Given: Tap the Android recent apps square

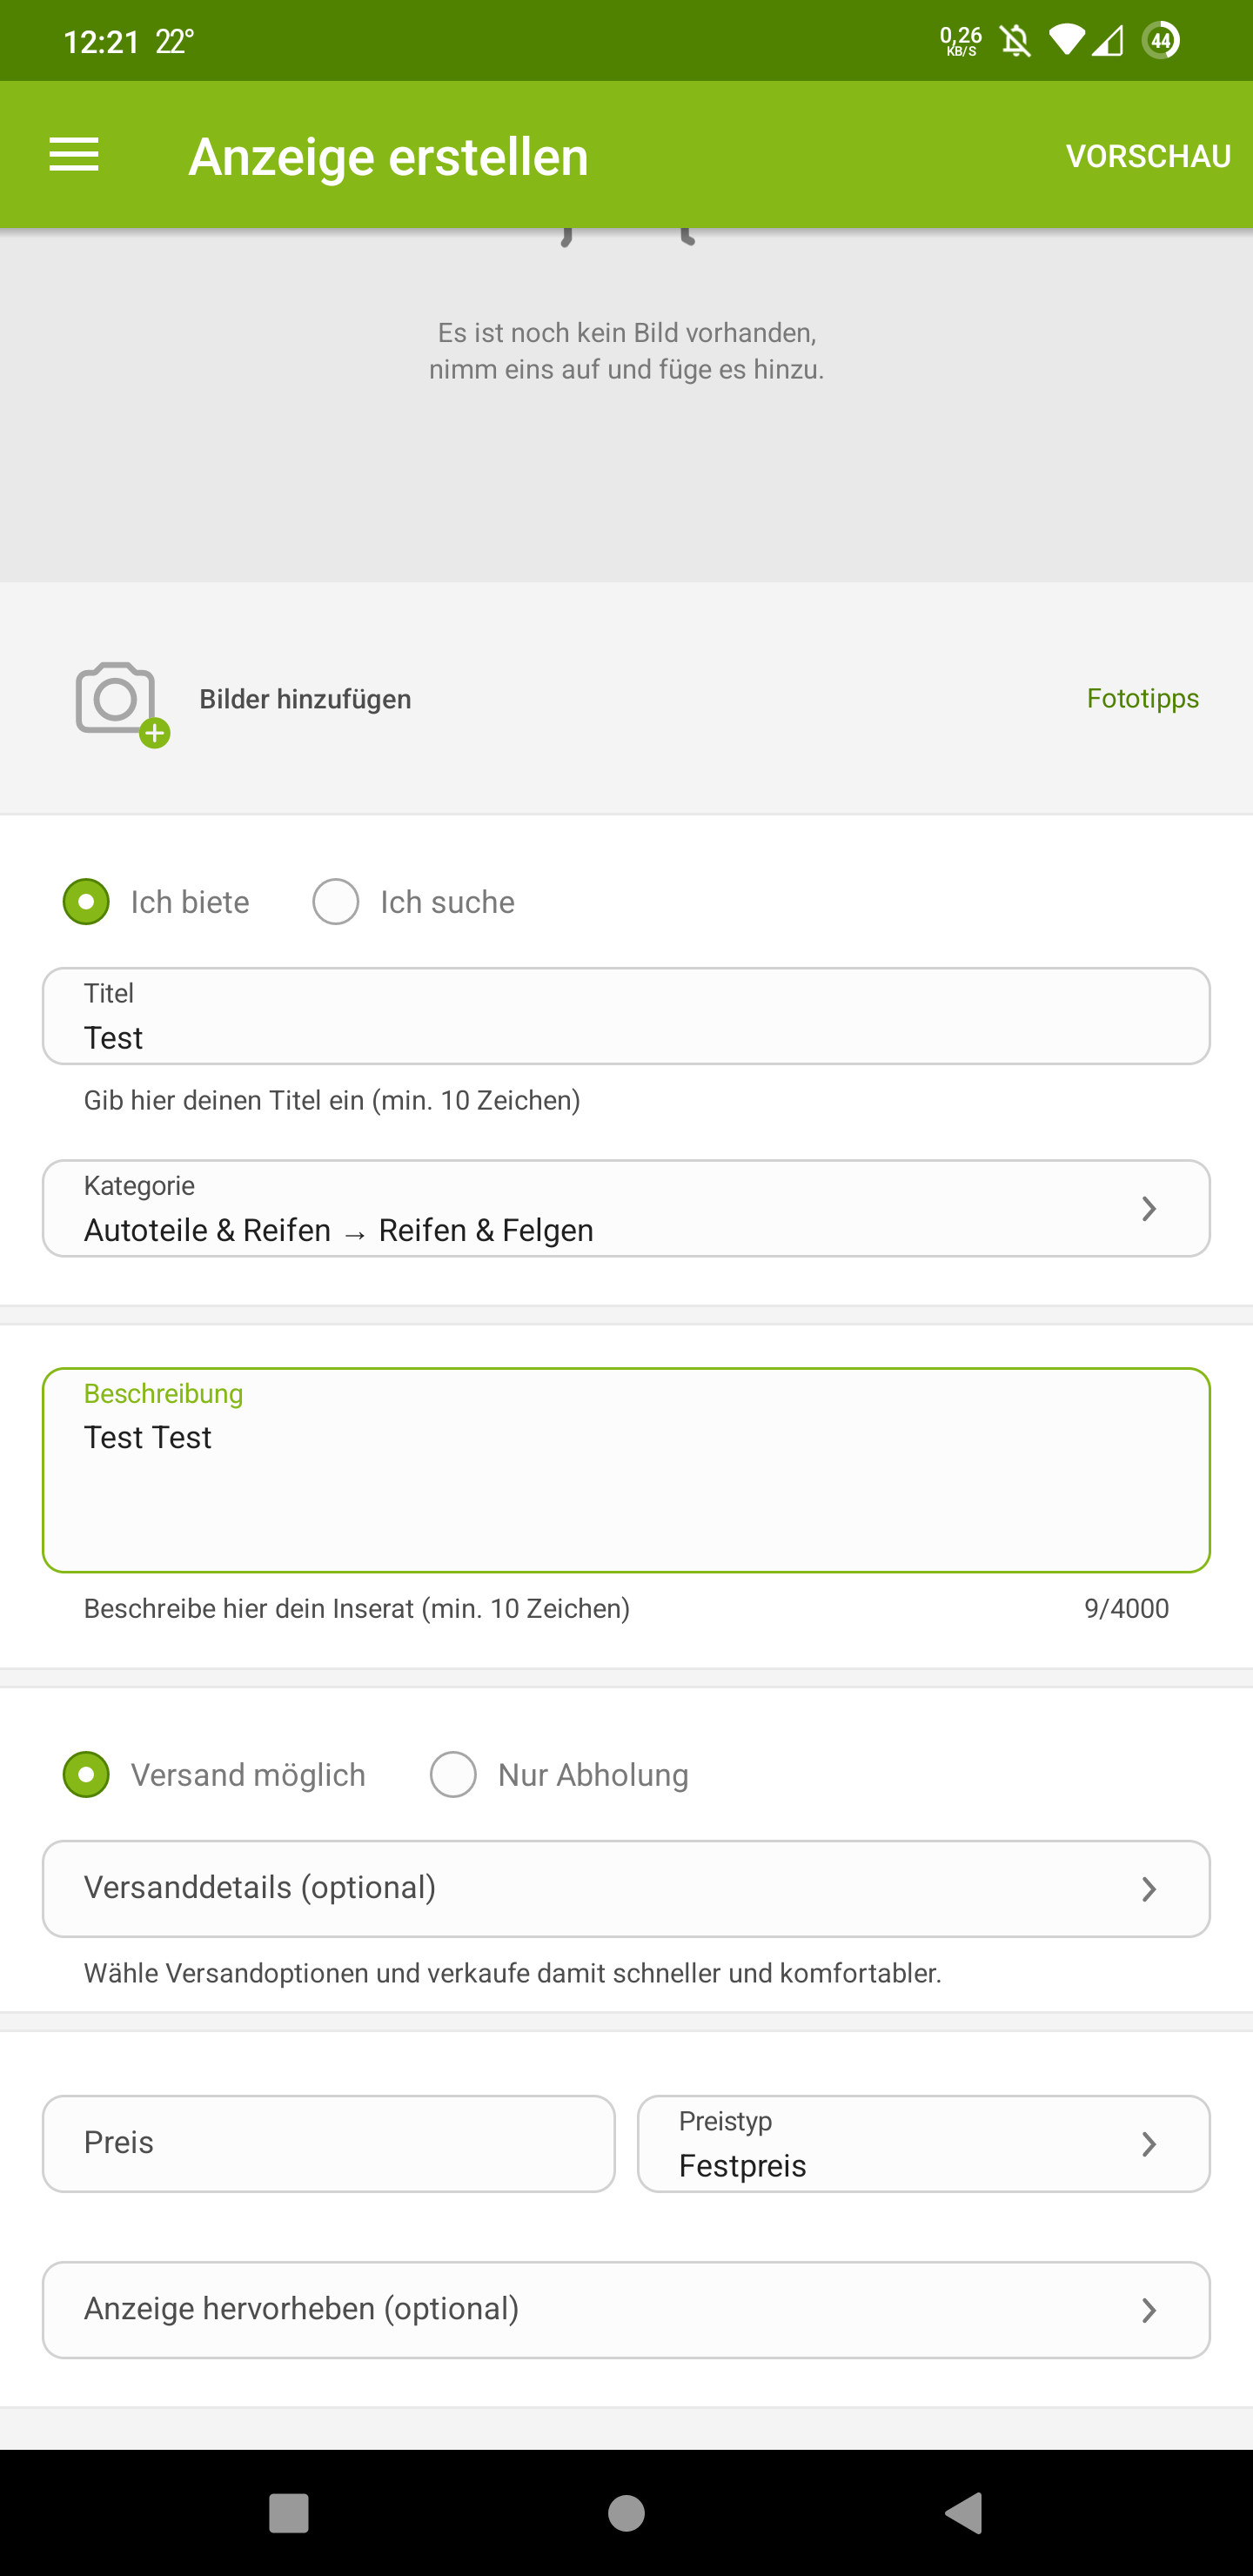Looking at the screenshot, I should [289, 2512].
